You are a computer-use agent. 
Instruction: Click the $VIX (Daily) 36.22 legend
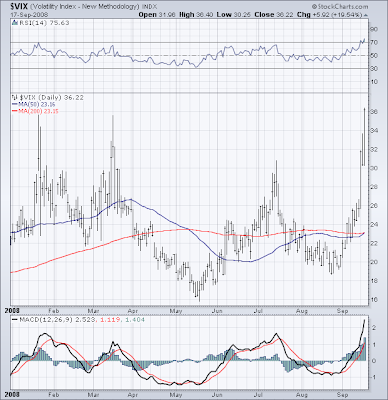point(51,97)
